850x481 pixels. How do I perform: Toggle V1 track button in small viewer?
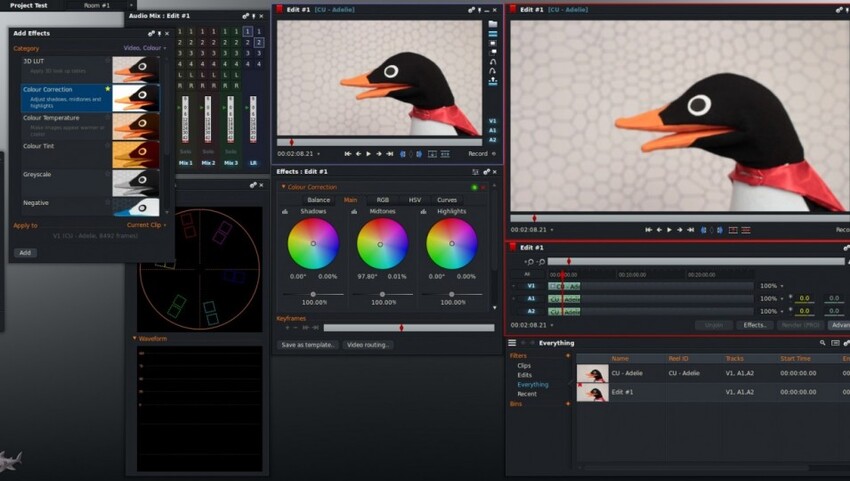[x=492, y=121]
